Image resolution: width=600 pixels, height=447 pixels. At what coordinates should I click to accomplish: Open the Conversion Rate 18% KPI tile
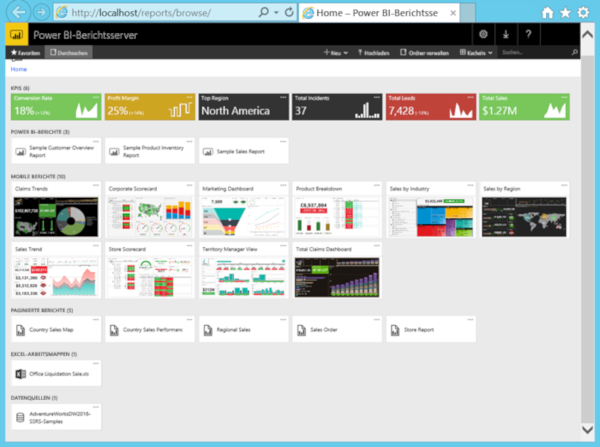click(x=56, y=107)
